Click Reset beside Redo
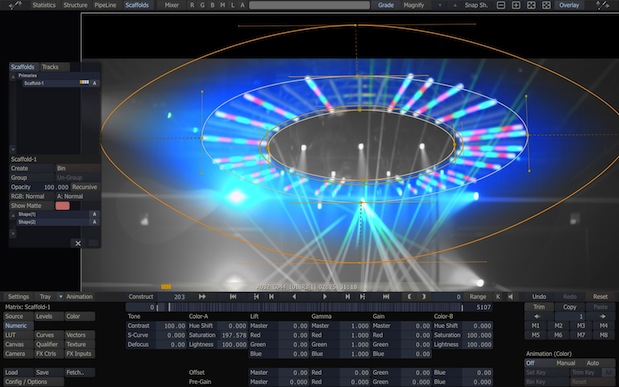 click(600, 297)
